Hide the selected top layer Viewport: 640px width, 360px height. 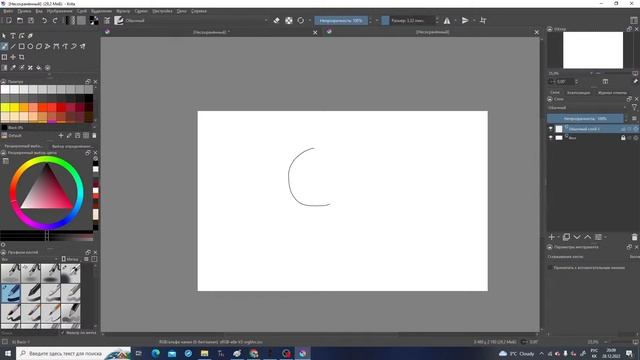click(x=551, y=129)
